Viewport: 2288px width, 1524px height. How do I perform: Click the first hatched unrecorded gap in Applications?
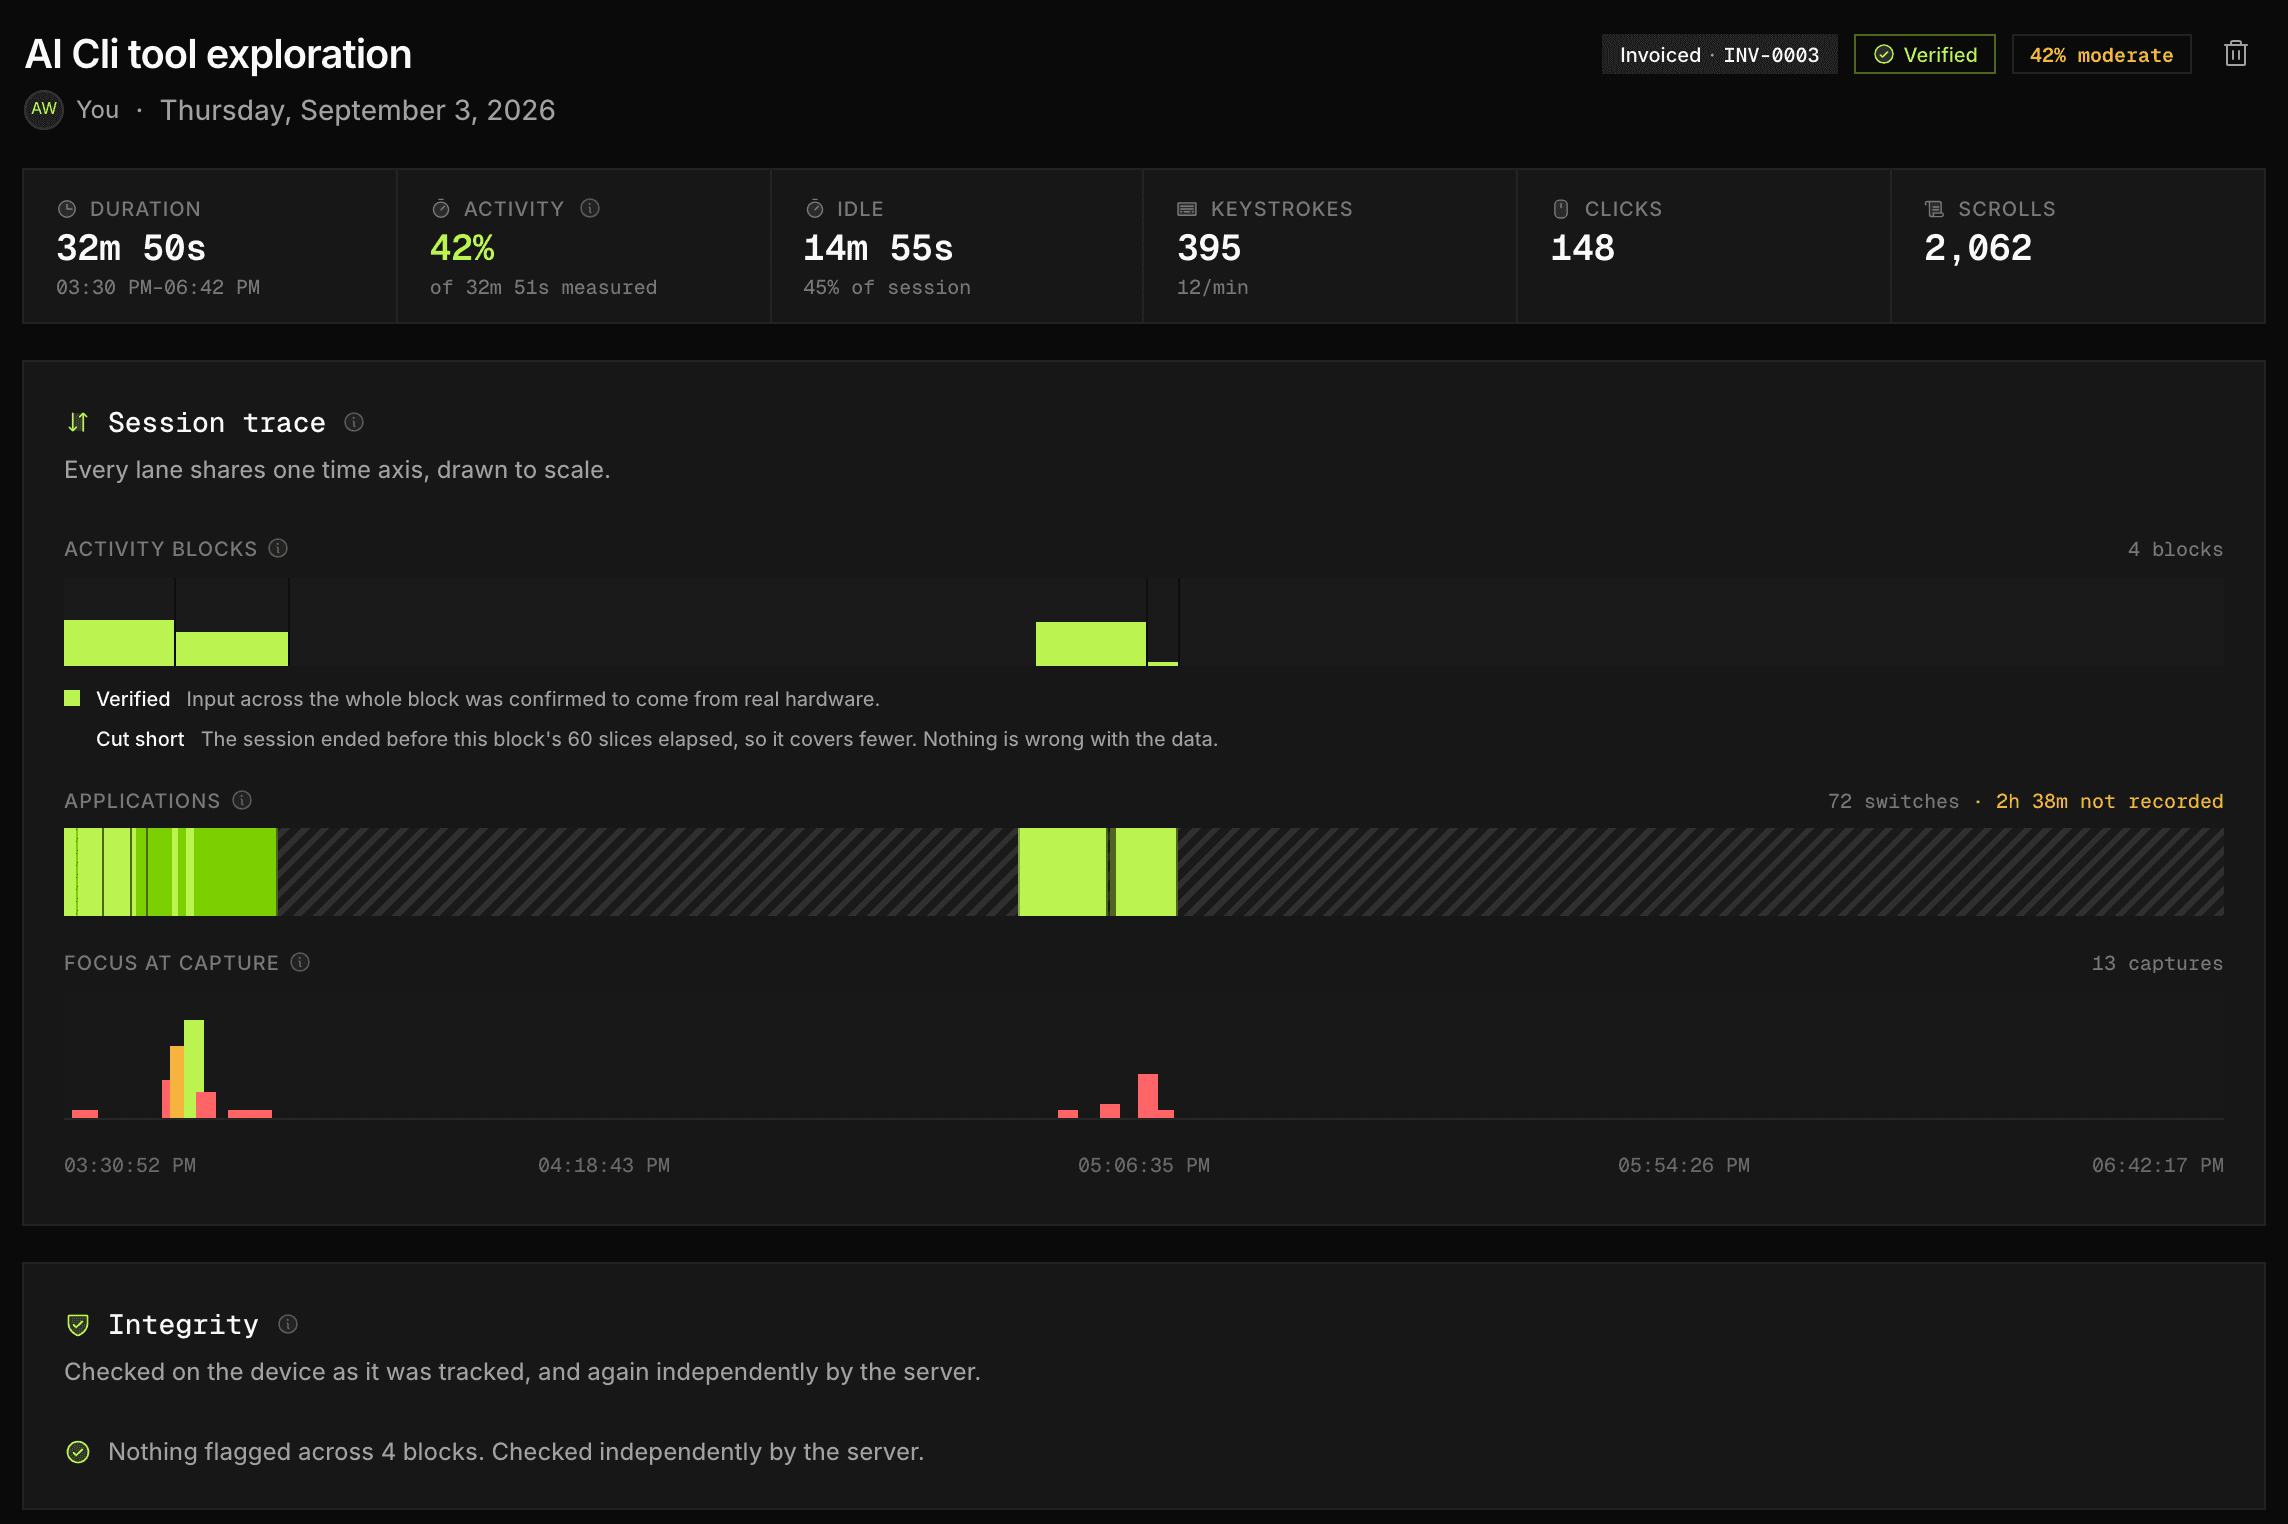[x=647, y=872]
